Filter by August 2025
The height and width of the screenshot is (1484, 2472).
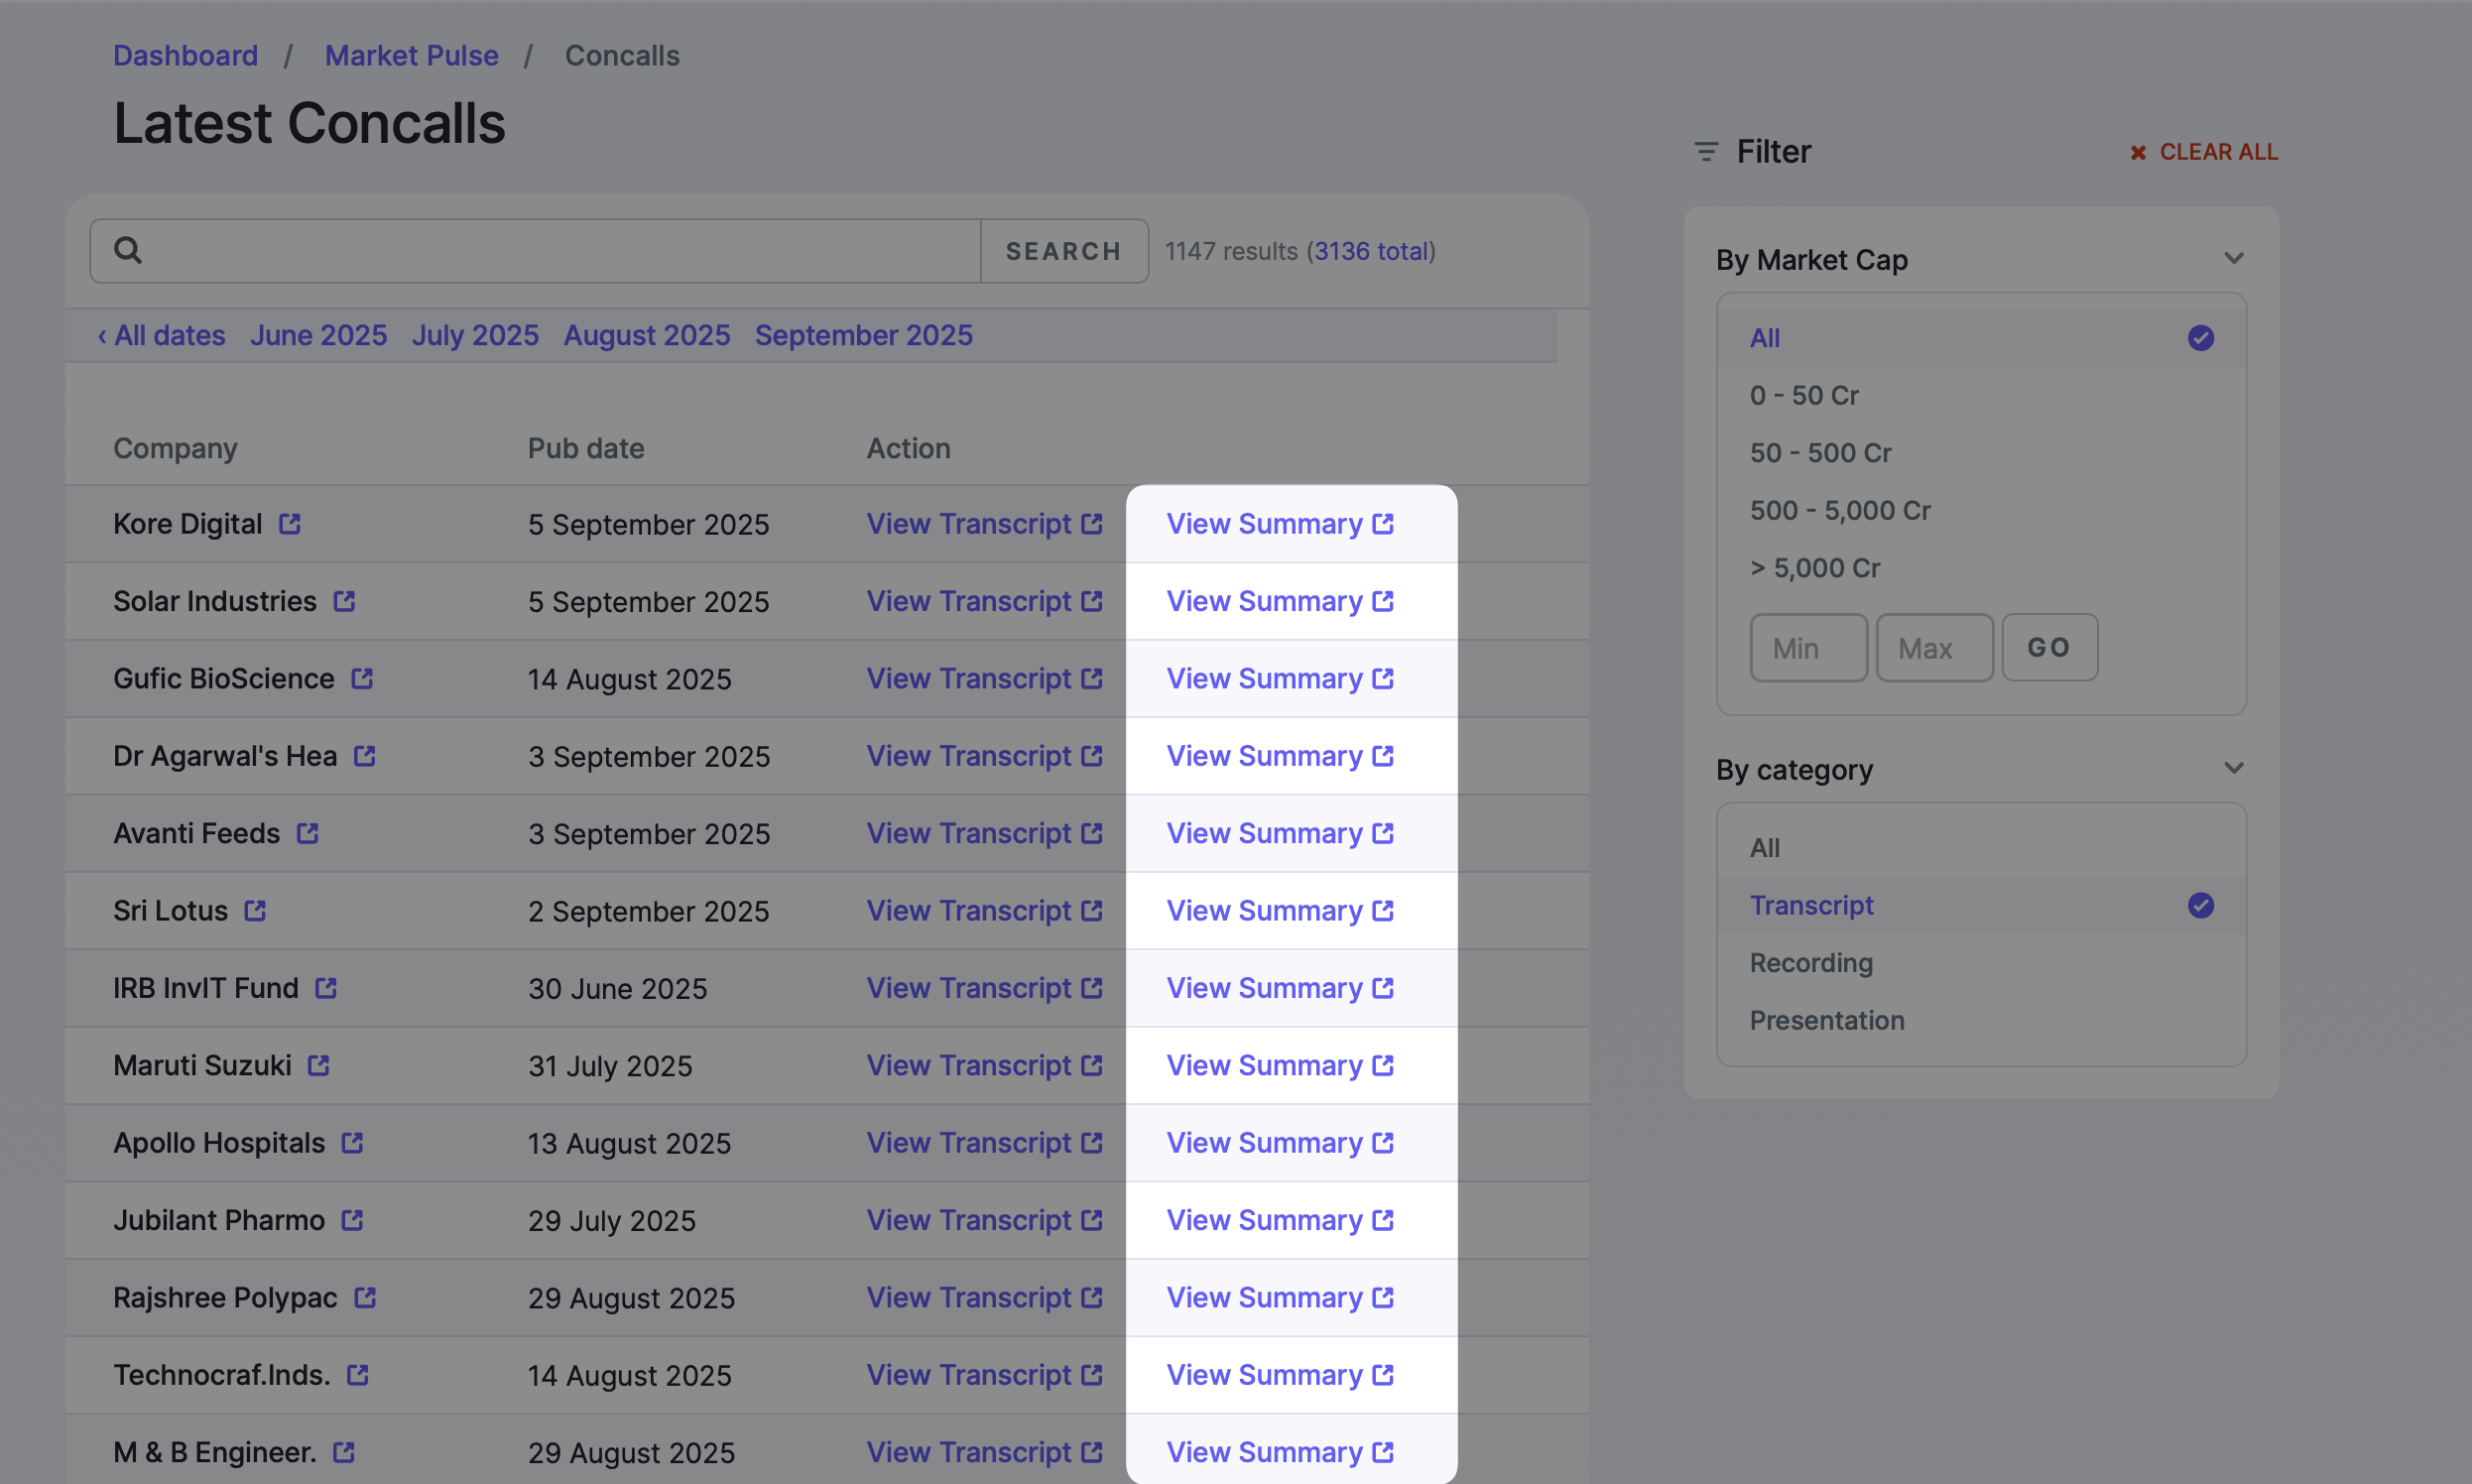click(647, 335)
